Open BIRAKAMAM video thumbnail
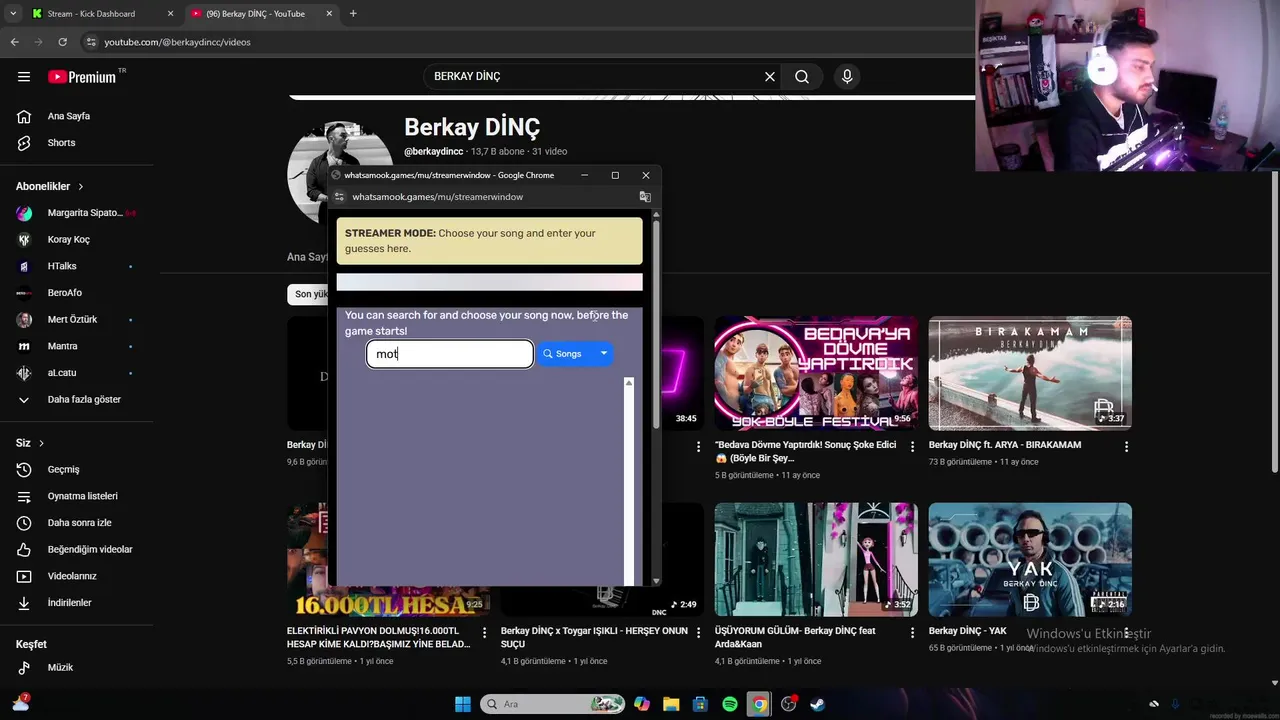The height and width of the screenshot is (720, 1280). 1030,373
